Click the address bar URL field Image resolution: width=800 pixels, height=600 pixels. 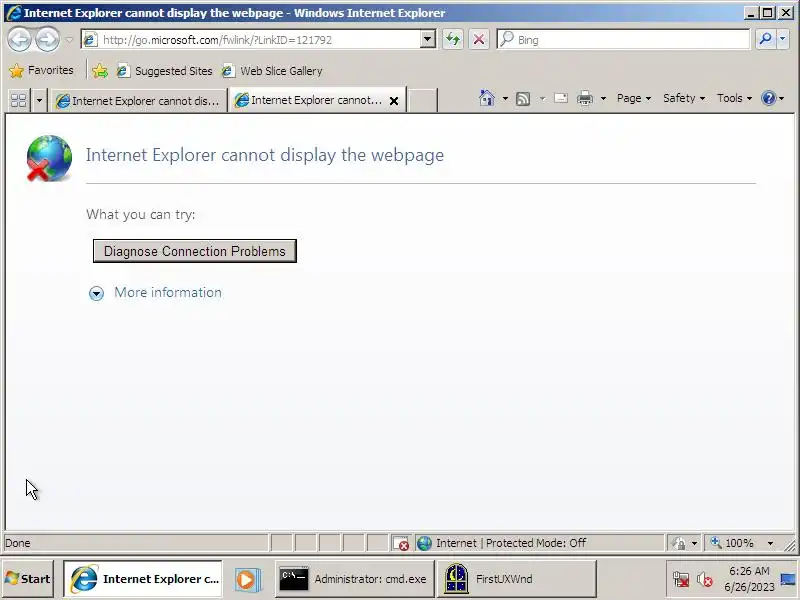point(251,39)
